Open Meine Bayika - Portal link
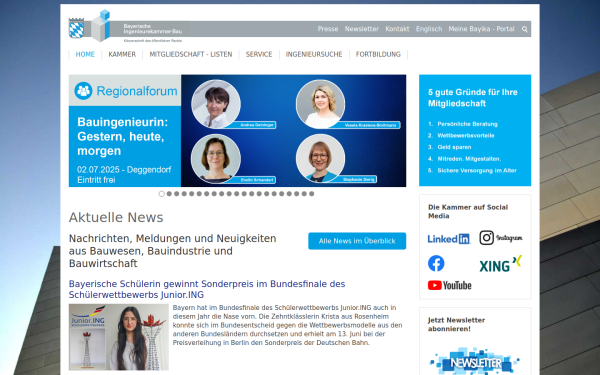The width and height of the screenshot is (600, 375). 481,29
